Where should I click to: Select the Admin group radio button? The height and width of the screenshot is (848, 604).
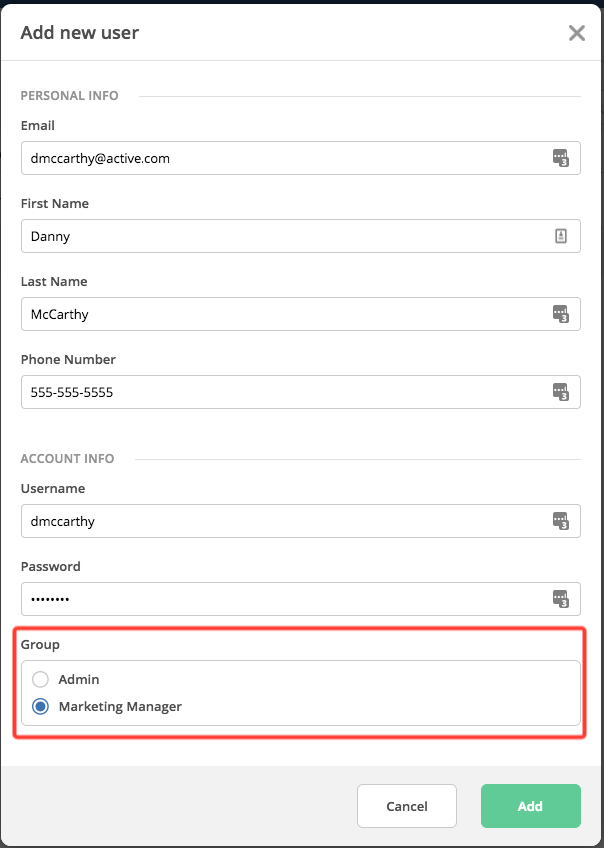pos(41,680)
